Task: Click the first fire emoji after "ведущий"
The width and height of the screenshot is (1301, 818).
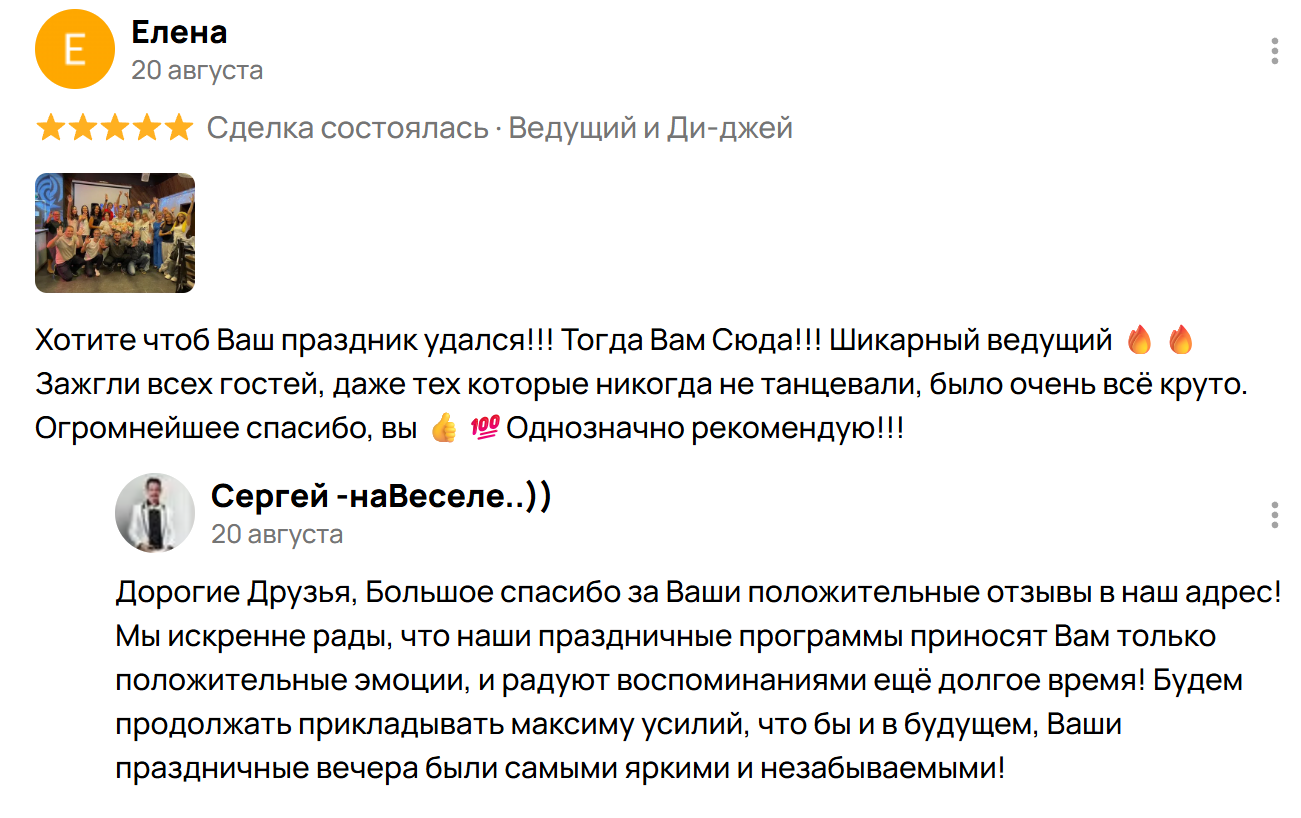Action: (x=1139, y=341)
